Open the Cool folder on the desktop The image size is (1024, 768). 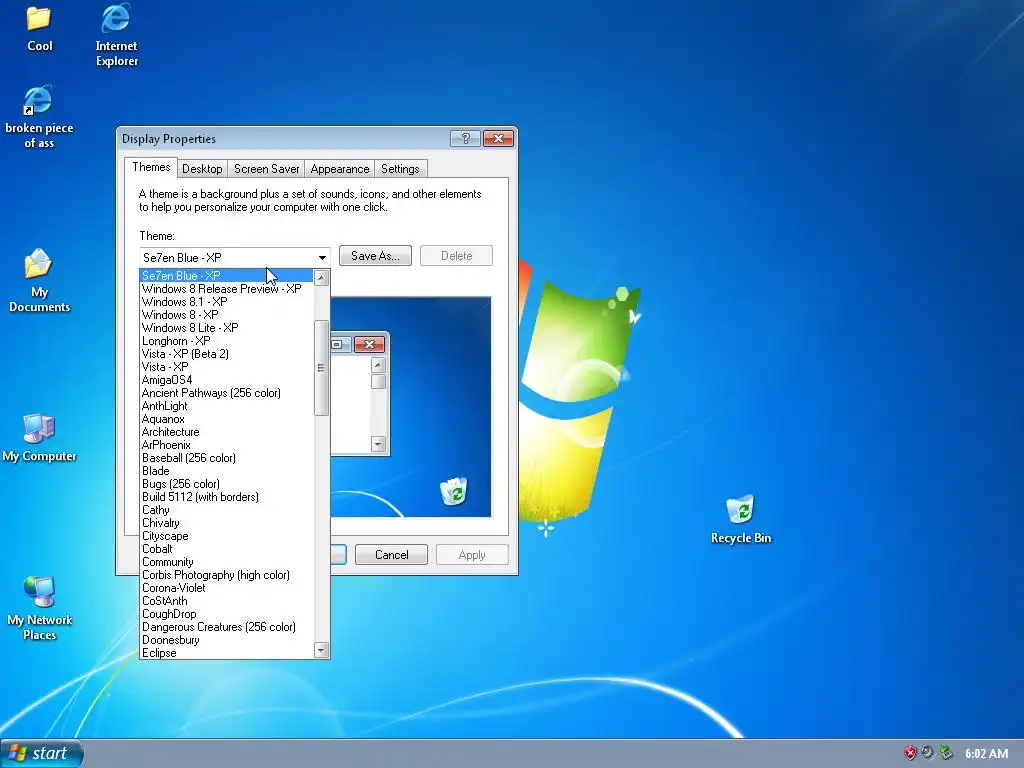tap(39, 28)
